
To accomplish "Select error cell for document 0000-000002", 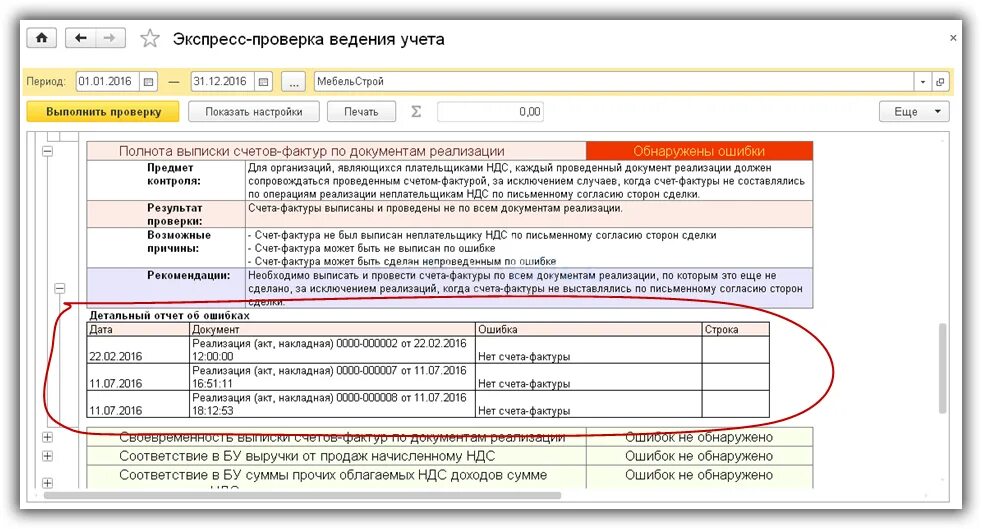I will click(589, 350).
